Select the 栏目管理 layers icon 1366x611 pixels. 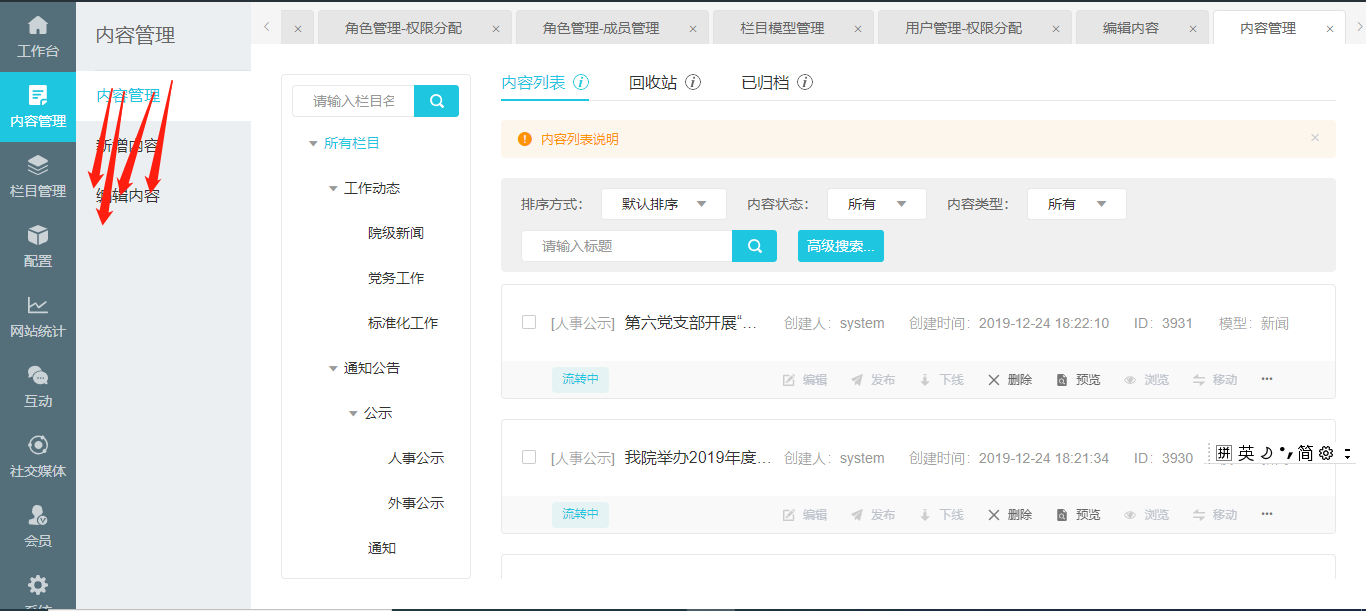click(x=37, y=165)
